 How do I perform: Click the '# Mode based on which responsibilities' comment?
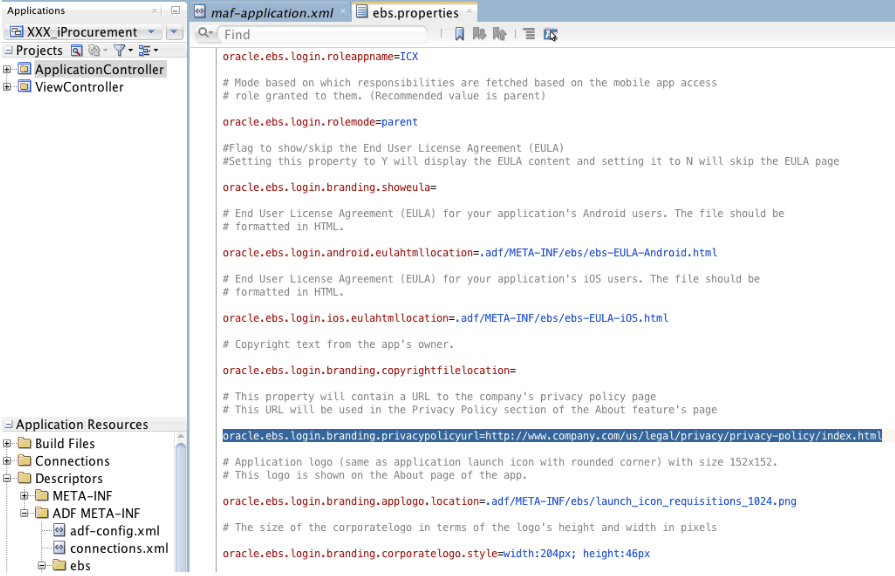[469, 83]
